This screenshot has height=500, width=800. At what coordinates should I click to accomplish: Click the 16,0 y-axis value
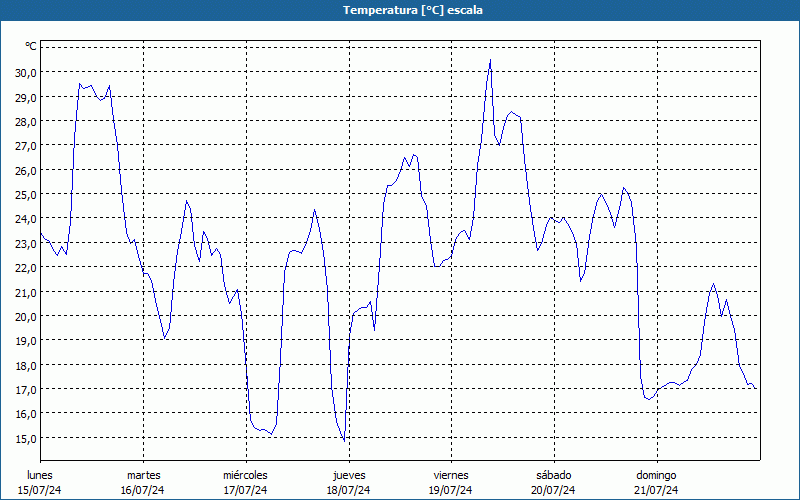point(26,414)
